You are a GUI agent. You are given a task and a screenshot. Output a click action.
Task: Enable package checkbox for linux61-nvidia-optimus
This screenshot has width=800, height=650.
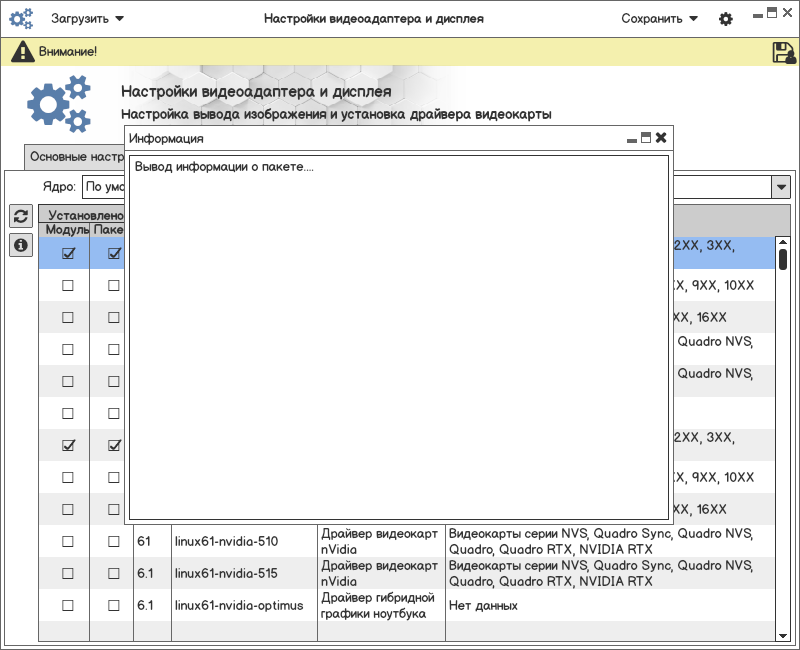(x=114, y=605)
